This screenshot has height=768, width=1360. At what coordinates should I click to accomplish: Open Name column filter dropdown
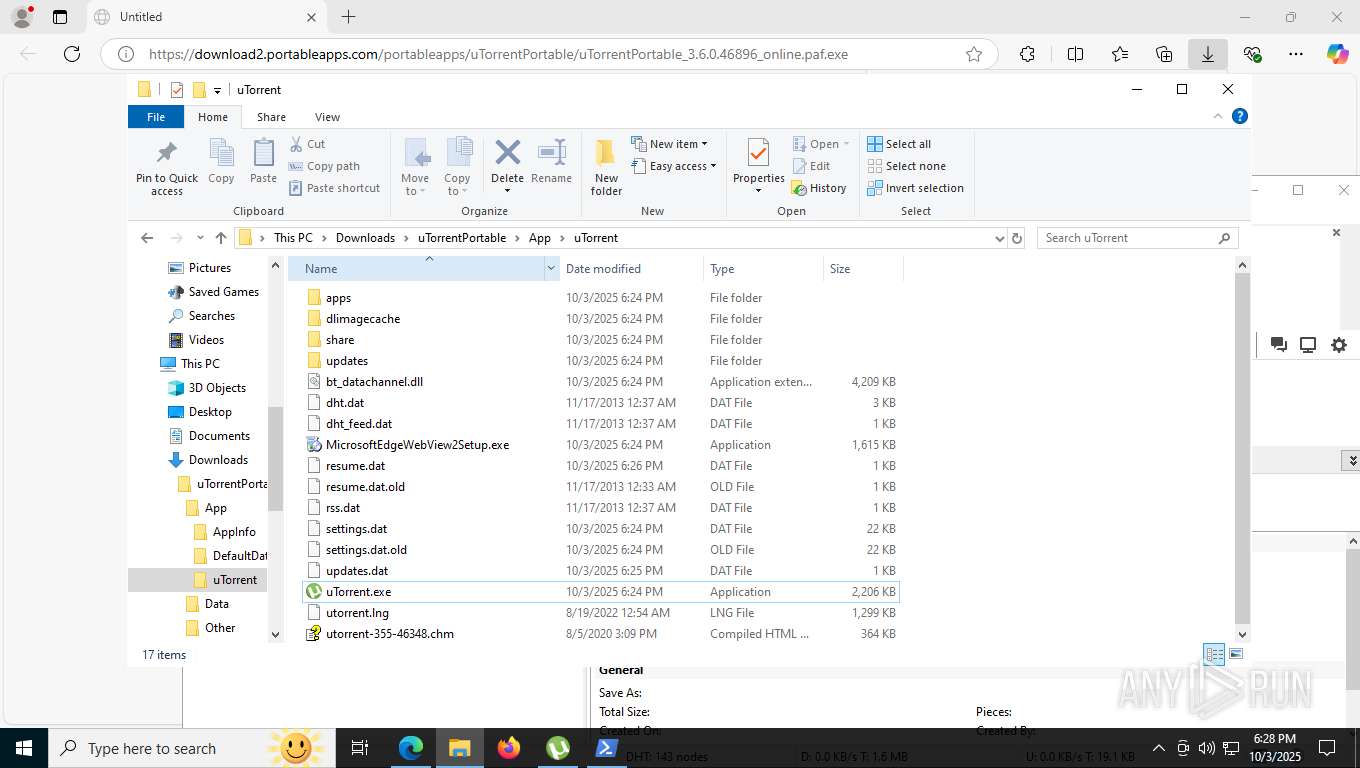551,268
